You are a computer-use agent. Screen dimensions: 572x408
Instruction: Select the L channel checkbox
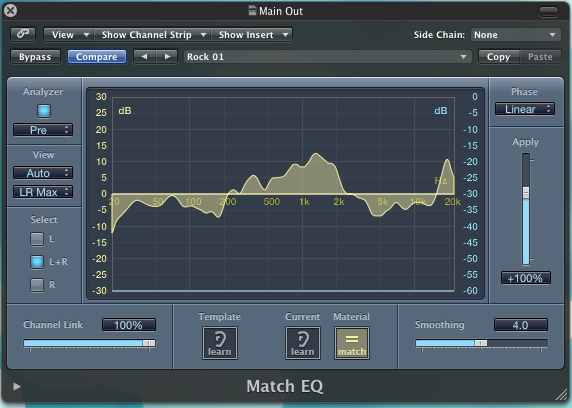[x=37, y=239]
